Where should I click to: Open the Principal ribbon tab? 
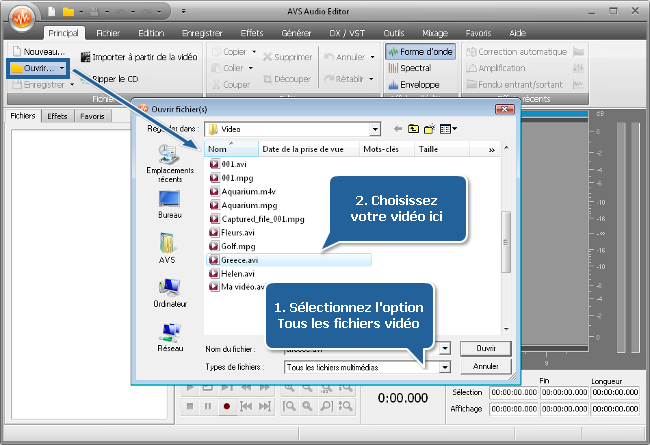click(63, 33)
